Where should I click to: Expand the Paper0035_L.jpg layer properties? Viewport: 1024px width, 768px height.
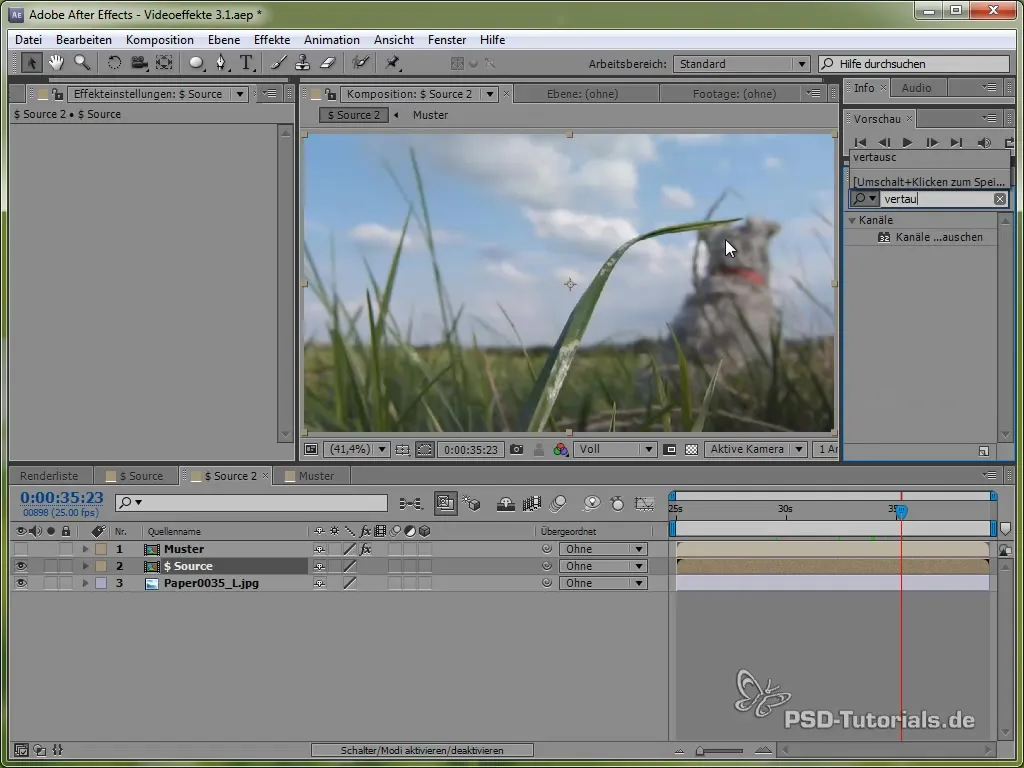tap(85, 583)
